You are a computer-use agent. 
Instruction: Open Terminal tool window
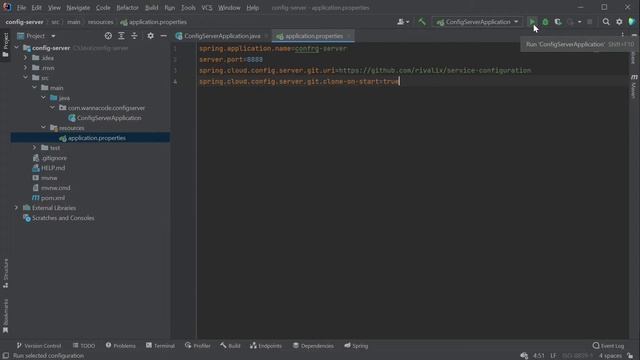coord(160,346)
